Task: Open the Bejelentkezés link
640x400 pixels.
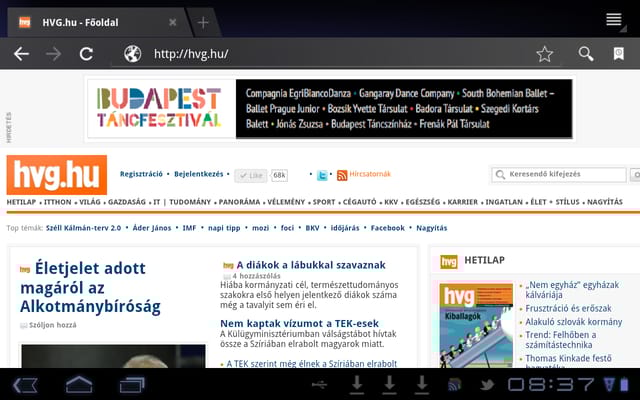Action: 199,174
